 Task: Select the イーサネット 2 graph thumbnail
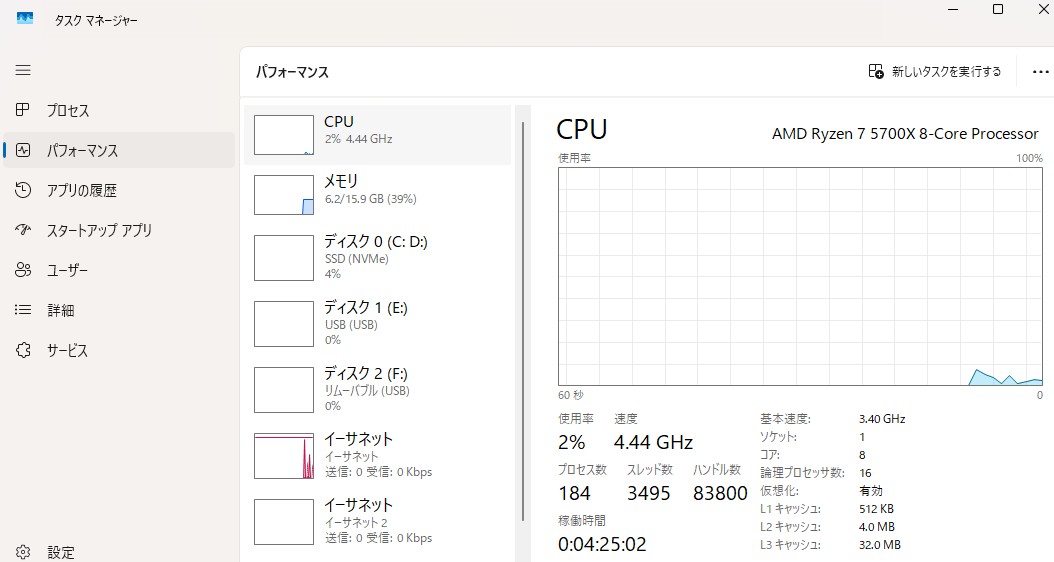coord(284,522)
